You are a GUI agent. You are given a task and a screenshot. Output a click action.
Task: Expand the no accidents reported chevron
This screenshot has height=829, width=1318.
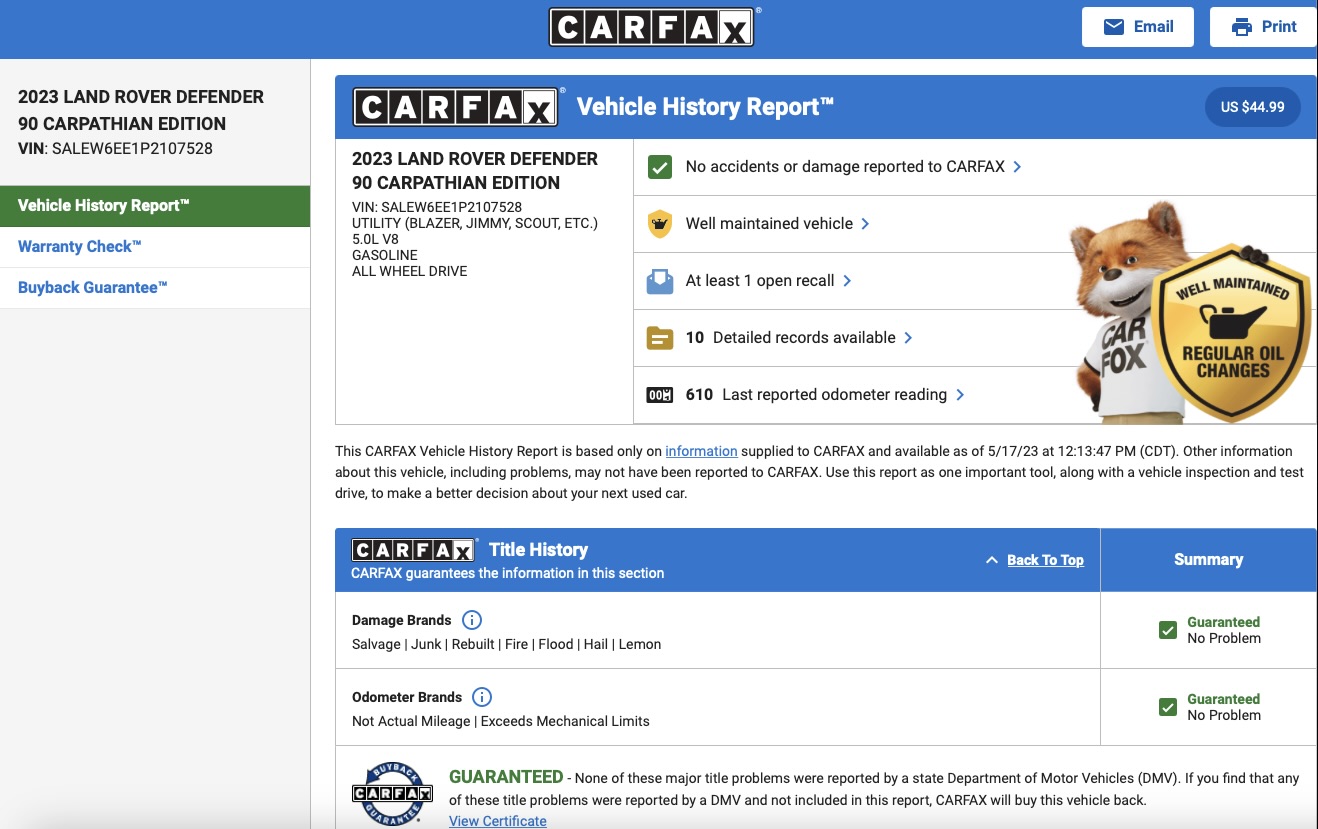pyautogui.click(x=1017, y=167)
